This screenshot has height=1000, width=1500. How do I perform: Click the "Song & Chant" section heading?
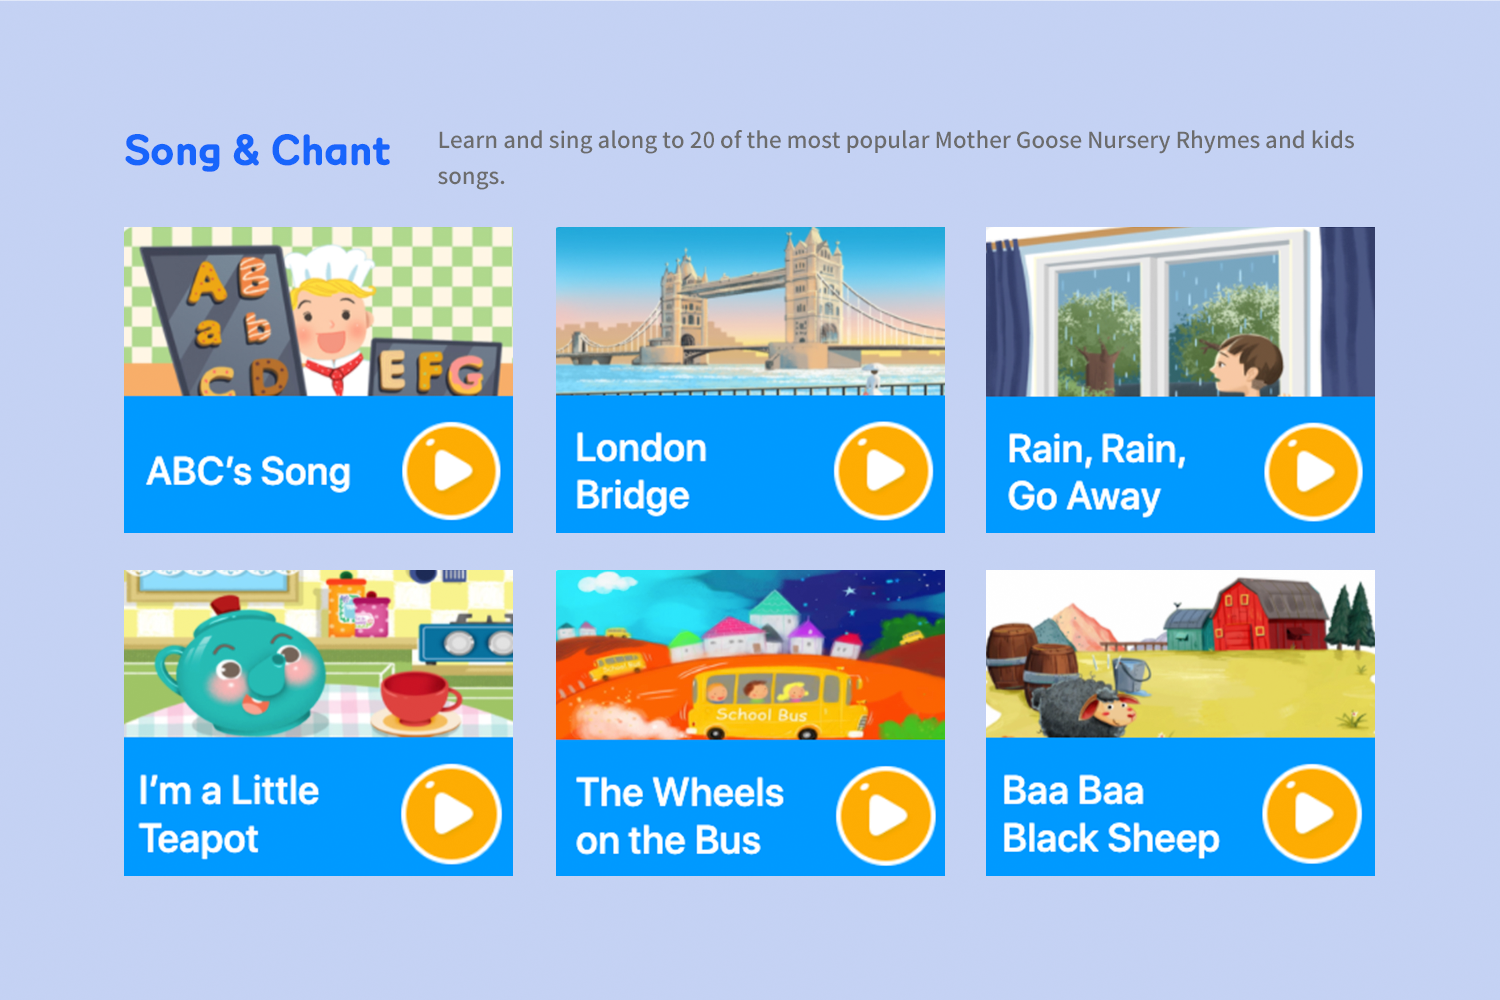pos(257,151)
